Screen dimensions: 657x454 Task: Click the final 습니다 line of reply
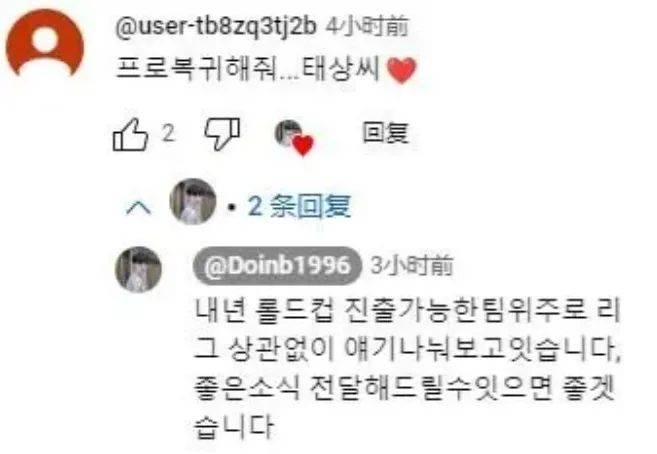(234, 427)
